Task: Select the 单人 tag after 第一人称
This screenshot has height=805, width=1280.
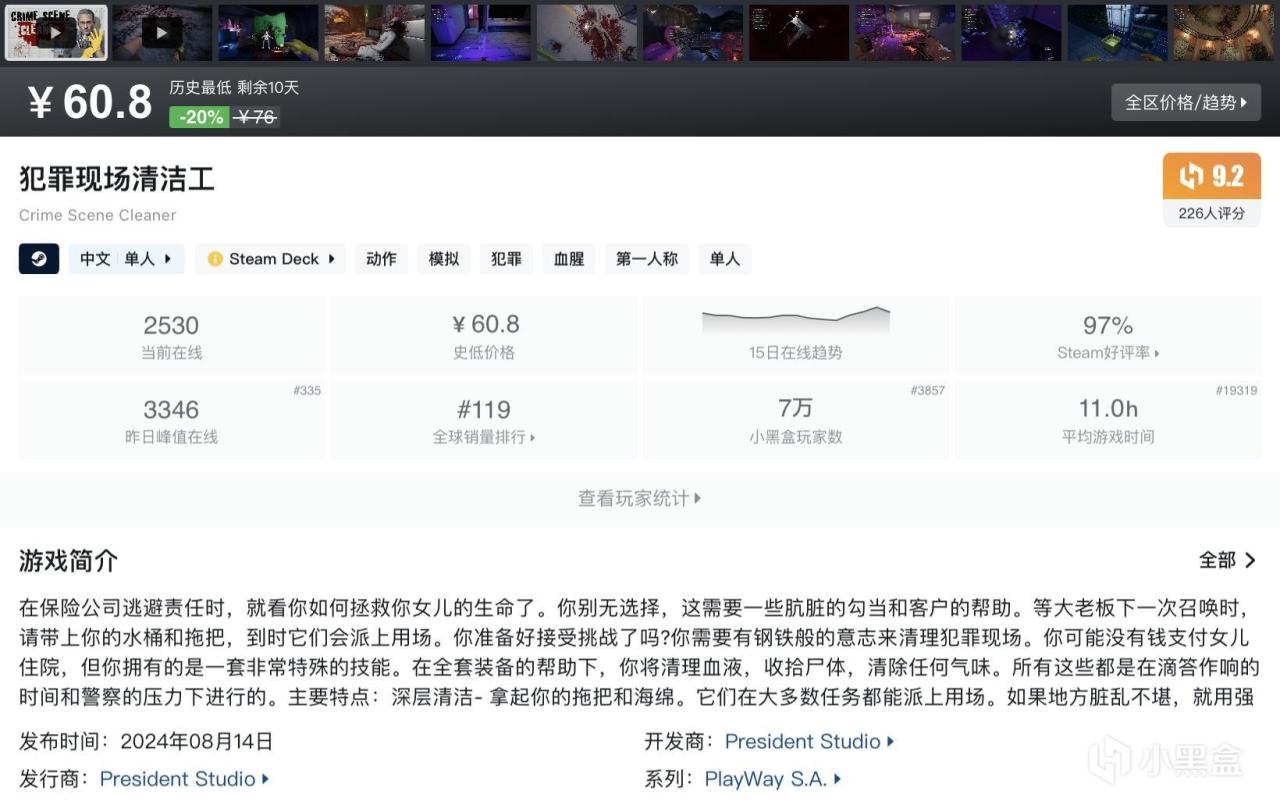Action: (x=725, y=259)
